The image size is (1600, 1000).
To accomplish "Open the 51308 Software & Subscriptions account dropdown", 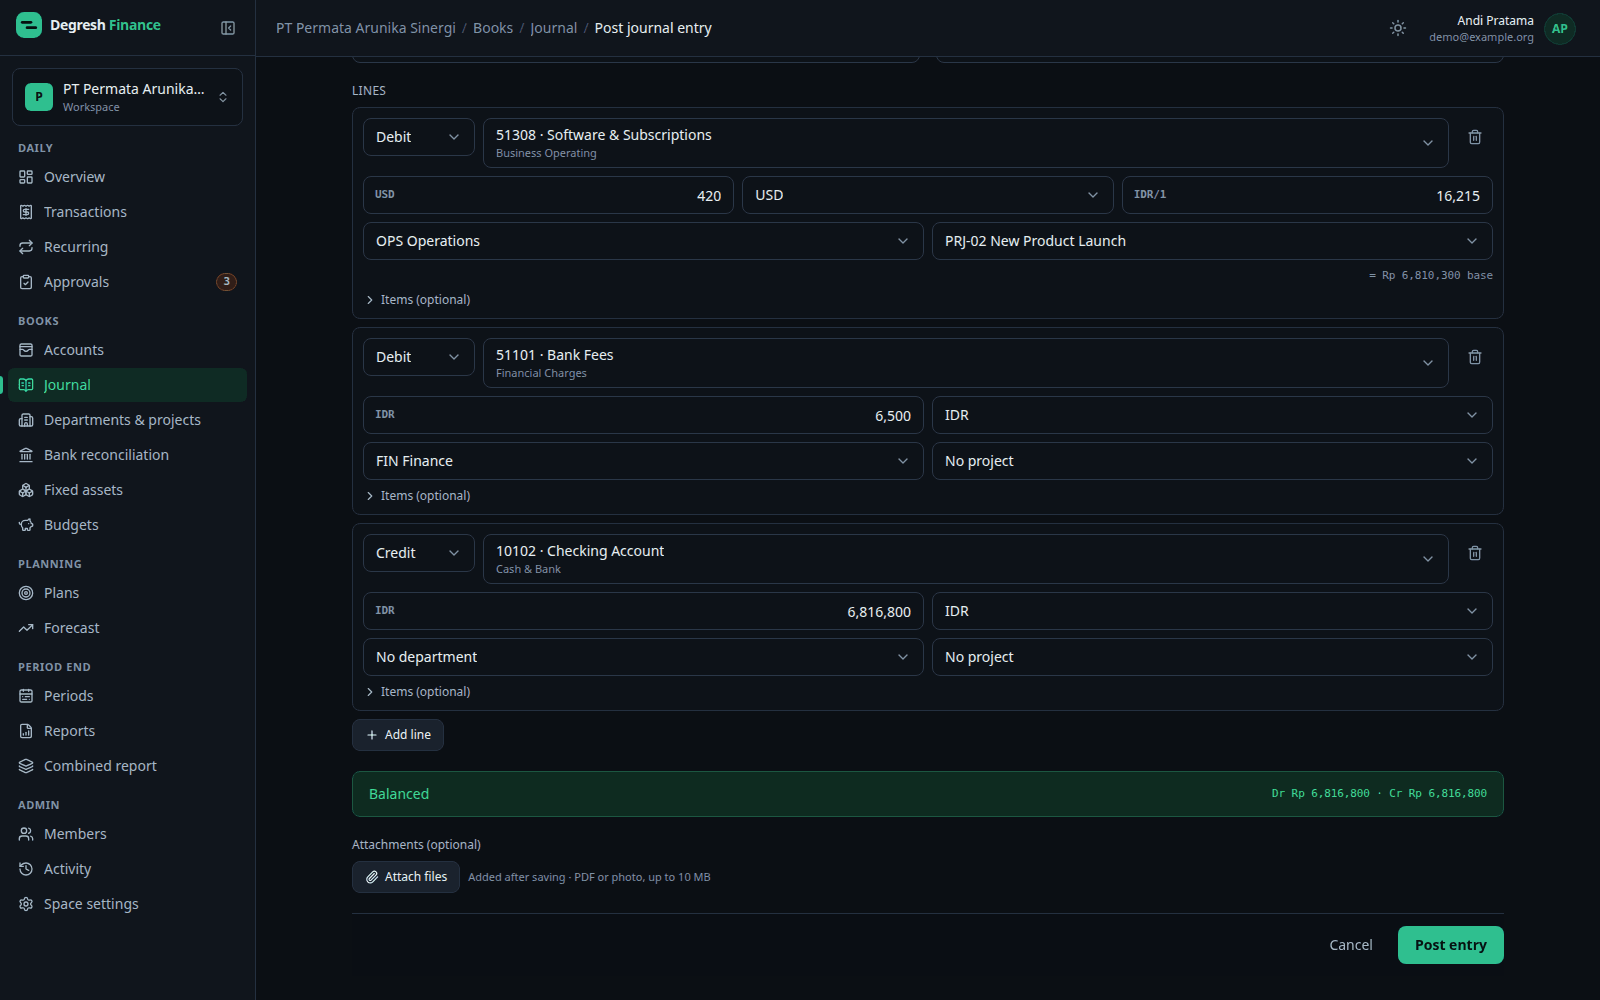I will [x=965, y=143].
